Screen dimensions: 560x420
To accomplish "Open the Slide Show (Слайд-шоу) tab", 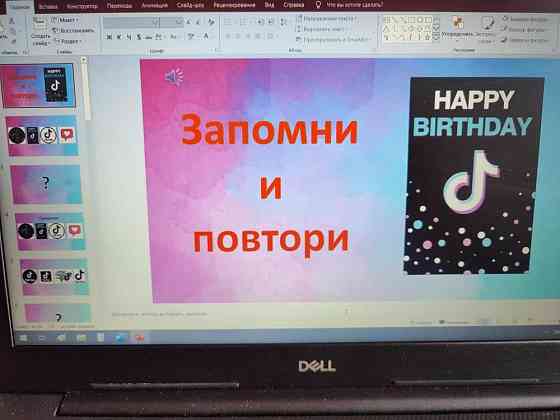I will [x=190, y=5].
